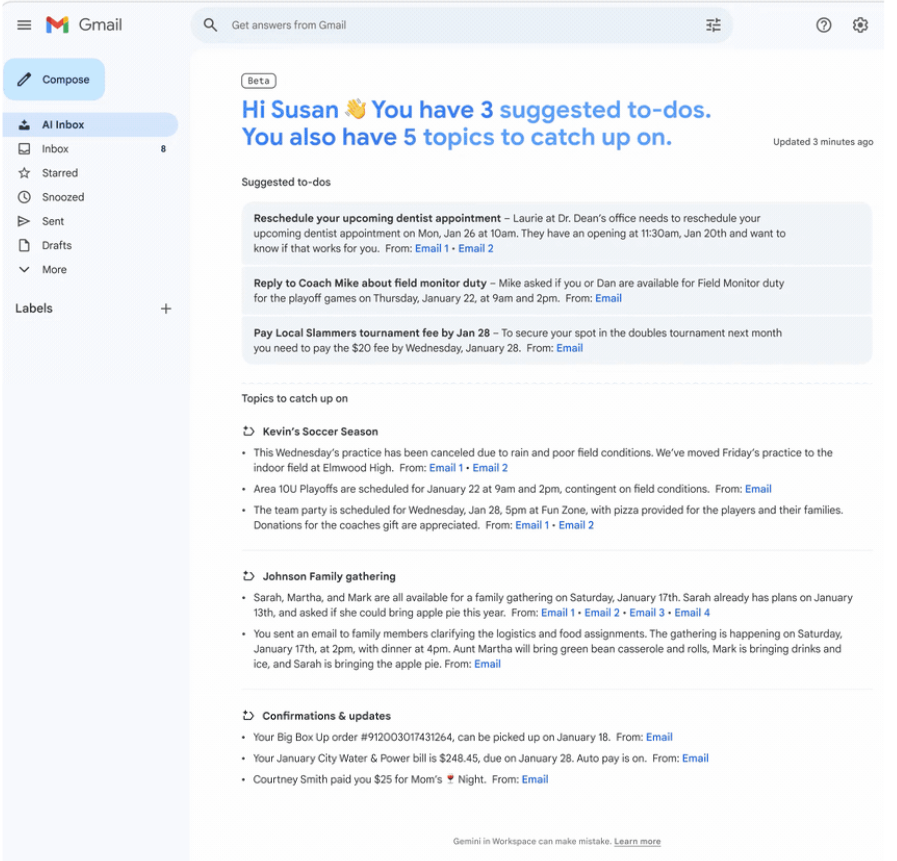Click the search magnifier icon
Screen dimensions: 897x861
211,25
